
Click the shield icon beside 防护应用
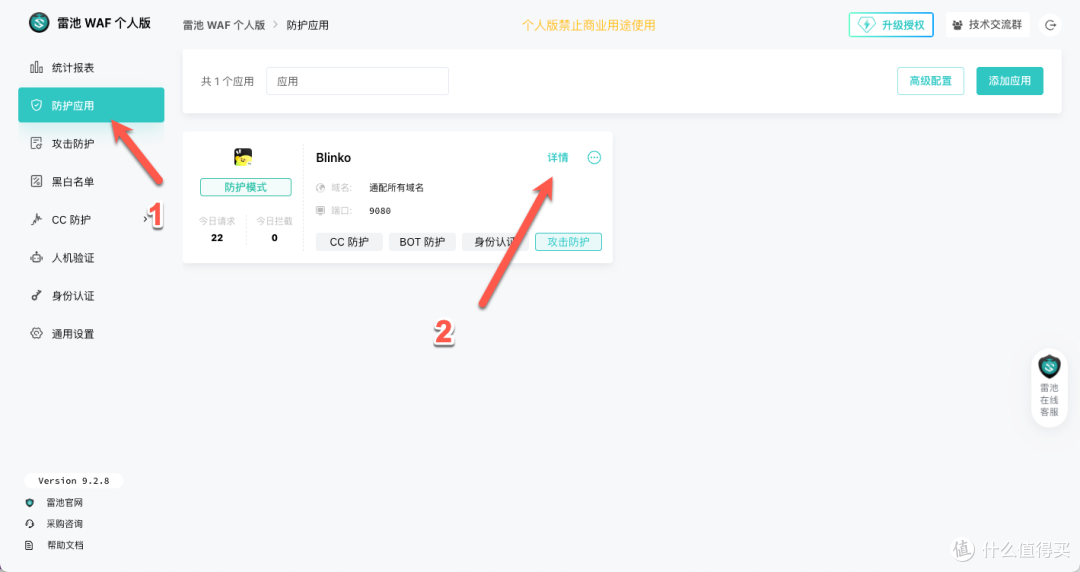[37, 105]
